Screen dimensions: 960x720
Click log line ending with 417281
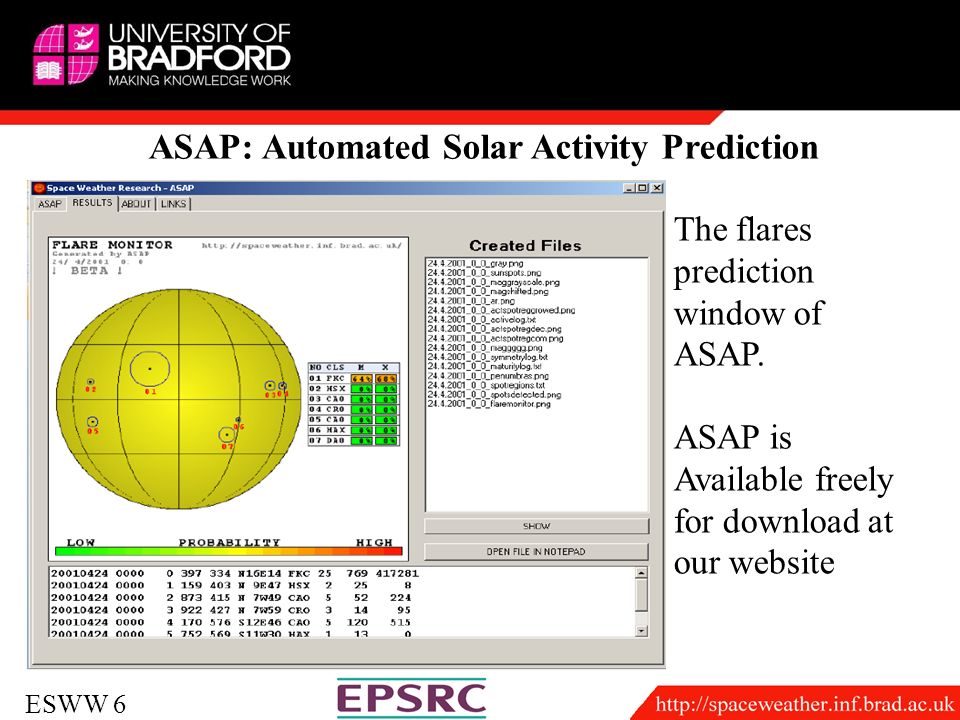(x=234, y=574)
